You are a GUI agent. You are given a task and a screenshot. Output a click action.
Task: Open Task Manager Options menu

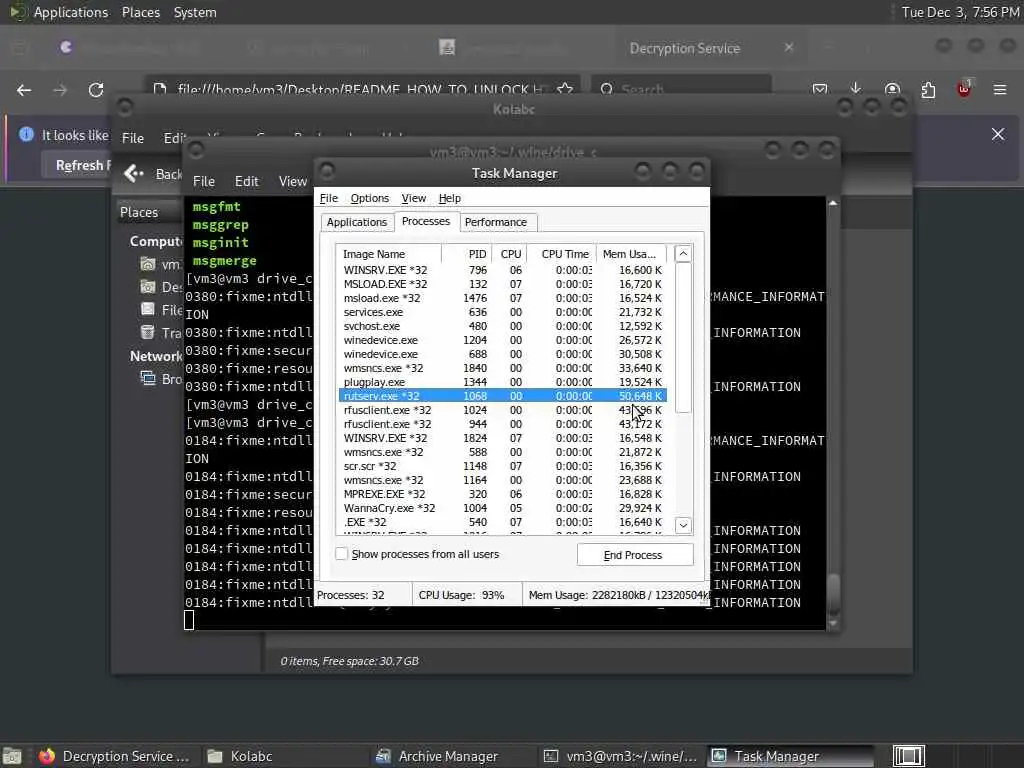(x=370, y=198)
